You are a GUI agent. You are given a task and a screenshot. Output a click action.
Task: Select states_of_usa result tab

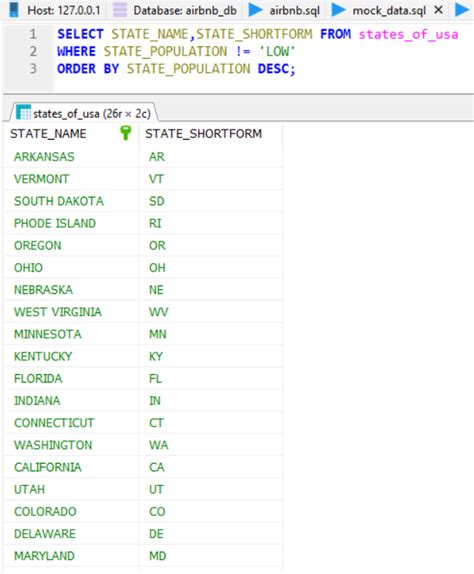pos(84,113)
